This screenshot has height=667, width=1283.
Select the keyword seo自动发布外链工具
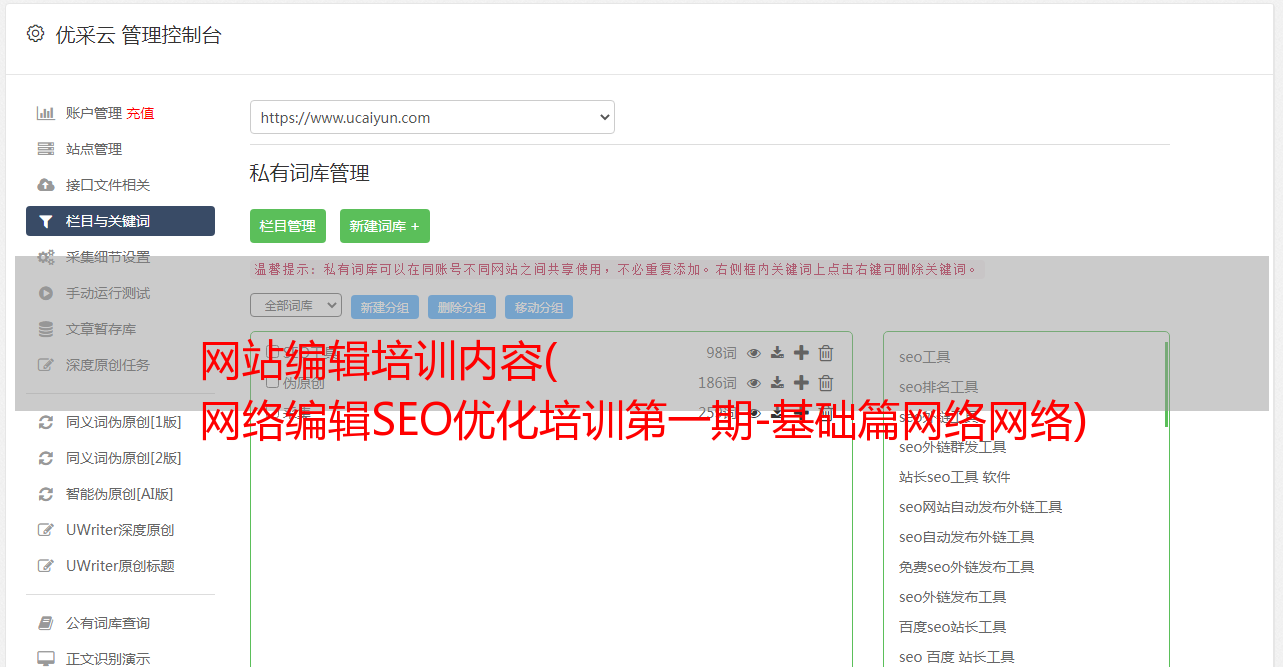967,537
